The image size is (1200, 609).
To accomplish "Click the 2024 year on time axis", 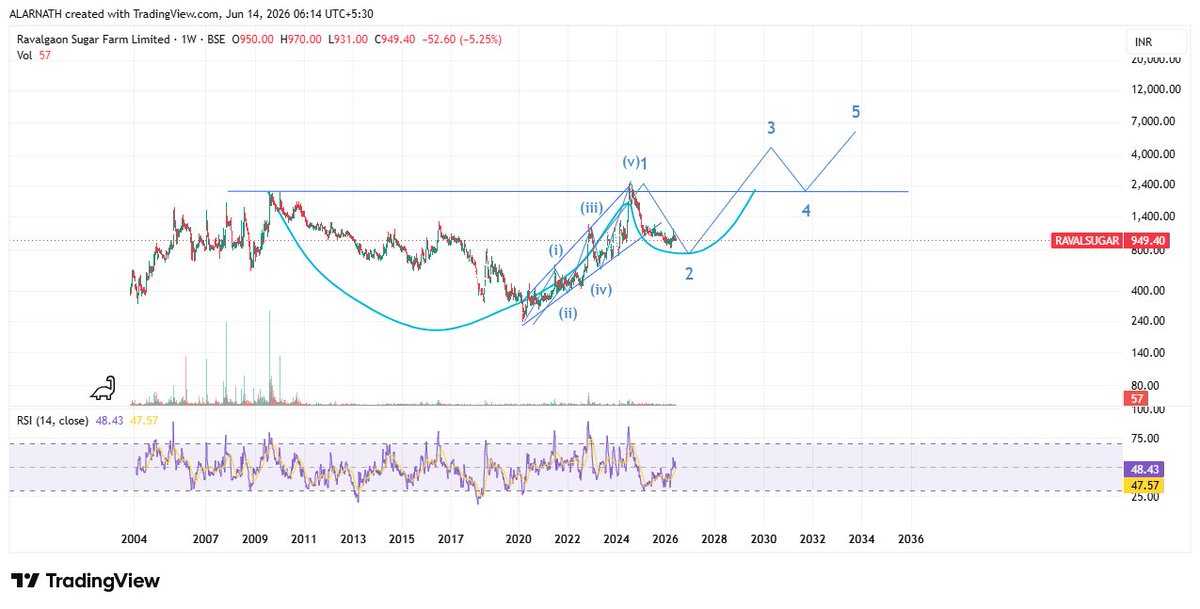I will point(616,538).
